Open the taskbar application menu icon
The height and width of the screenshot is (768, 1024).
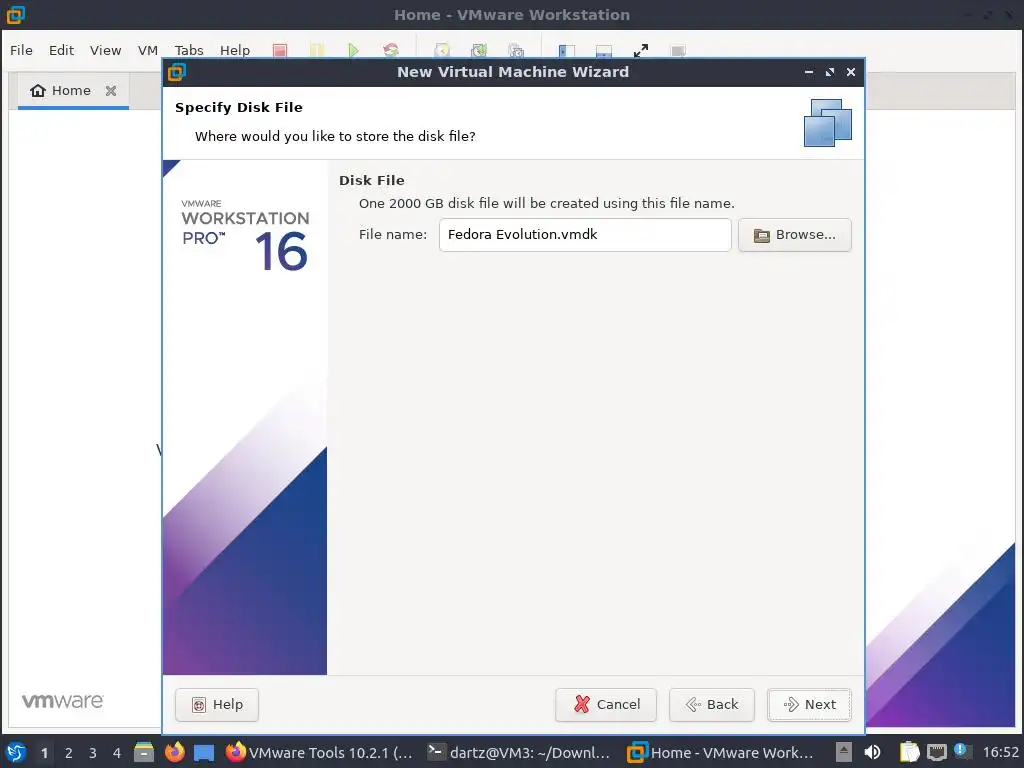(x=16, y=752)
